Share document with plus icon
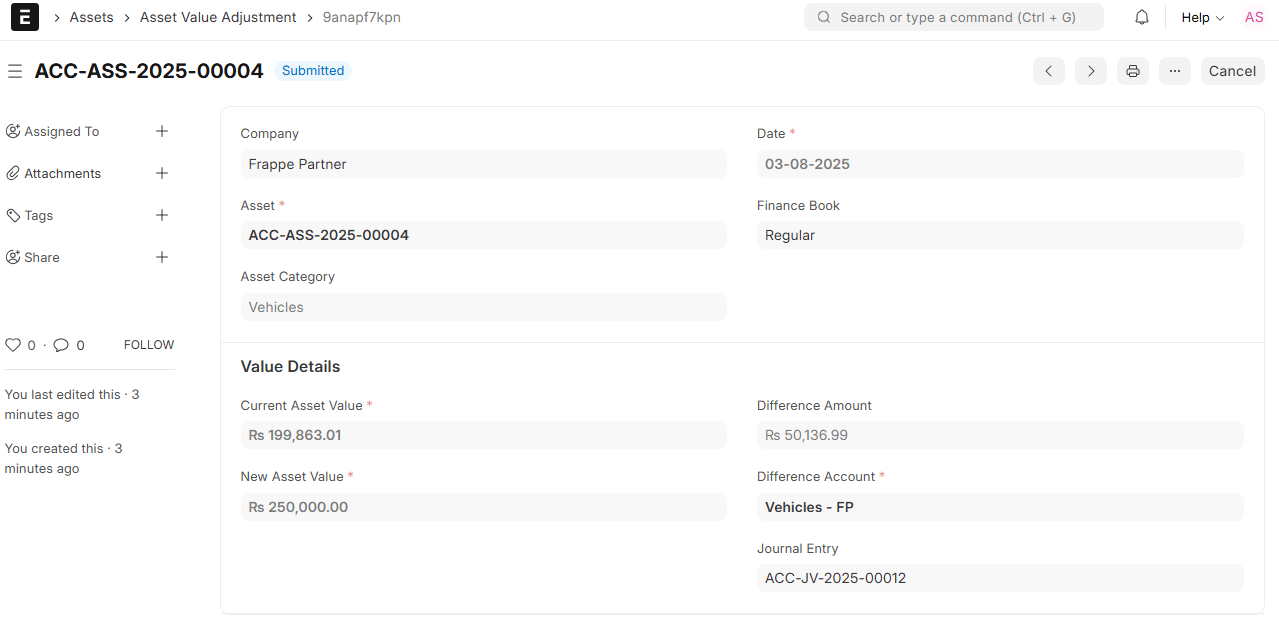The height and width of the screenshot is (630, 1279). click(162, 257)
